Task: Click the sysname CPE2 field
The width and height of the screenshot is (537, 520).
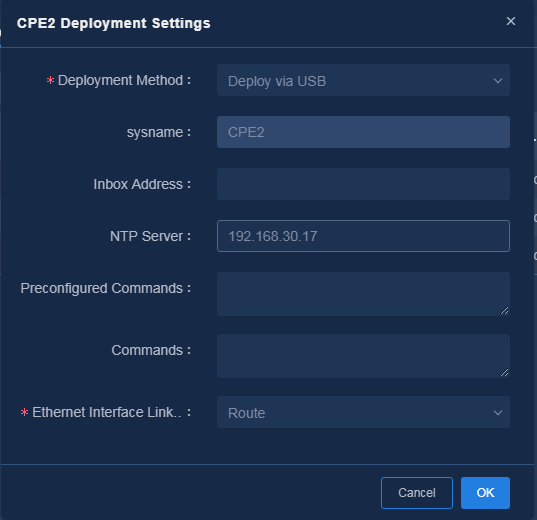Action: [x=363, y=132]
